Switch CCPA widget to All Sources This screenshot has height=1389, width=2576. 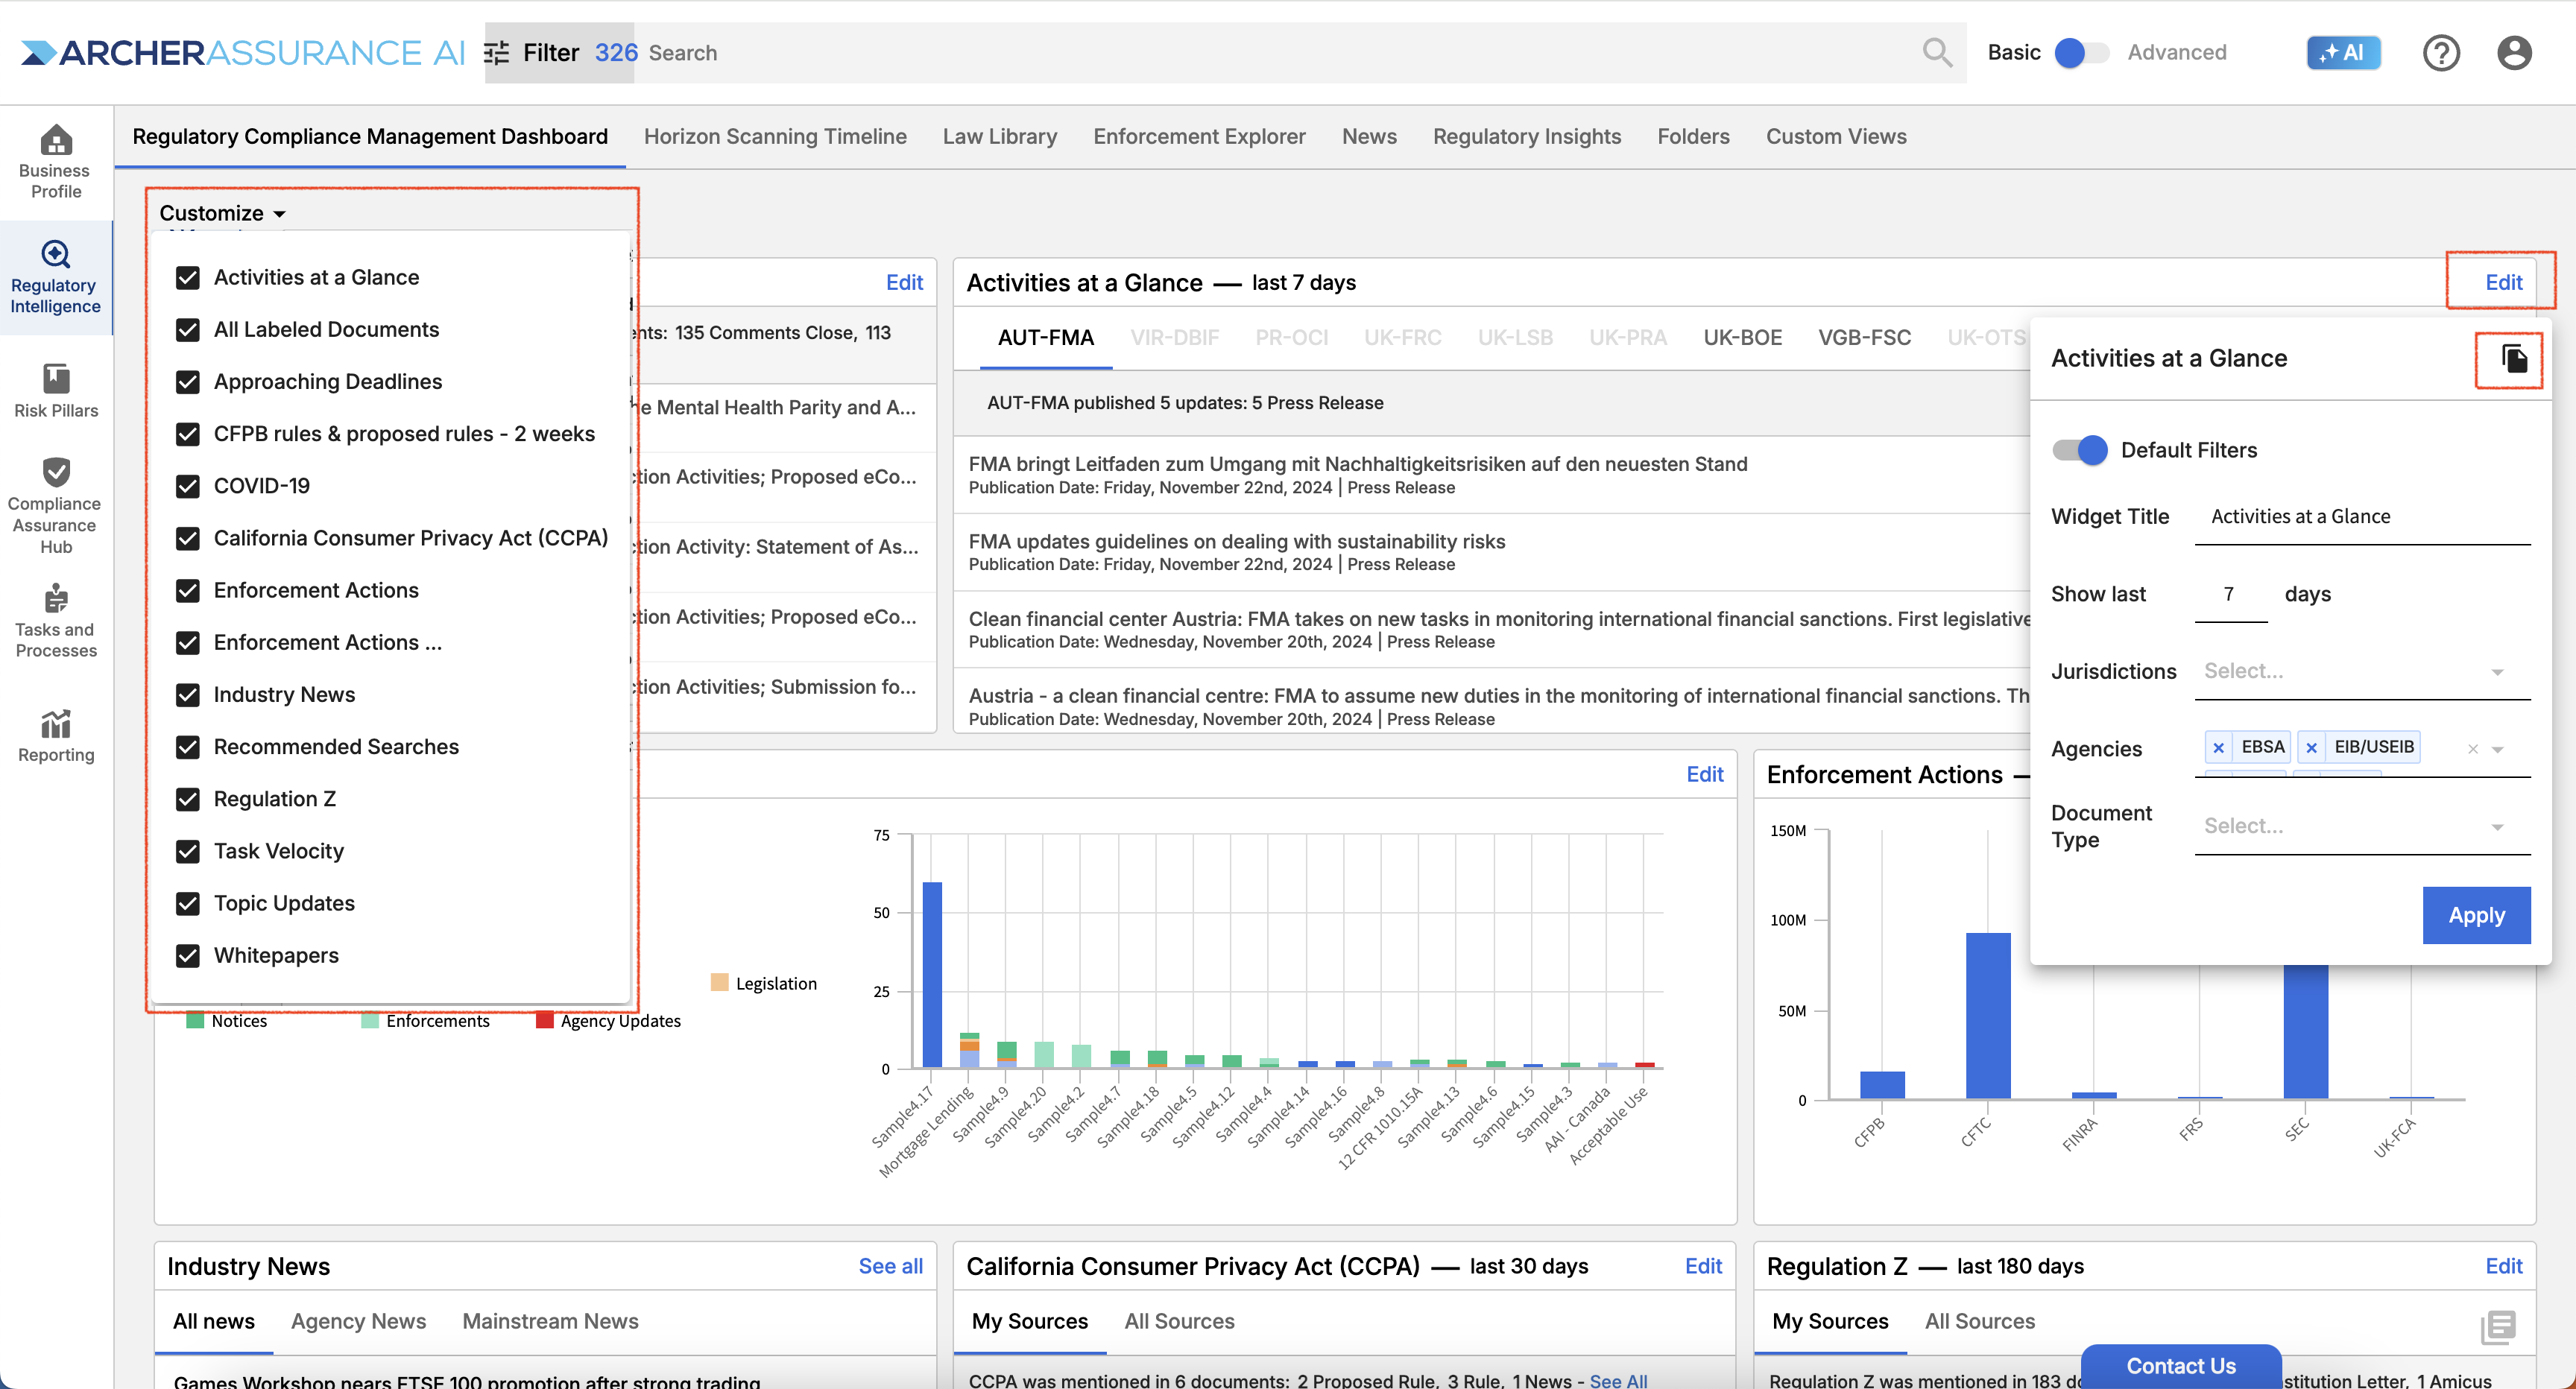coord(1179,1321)
